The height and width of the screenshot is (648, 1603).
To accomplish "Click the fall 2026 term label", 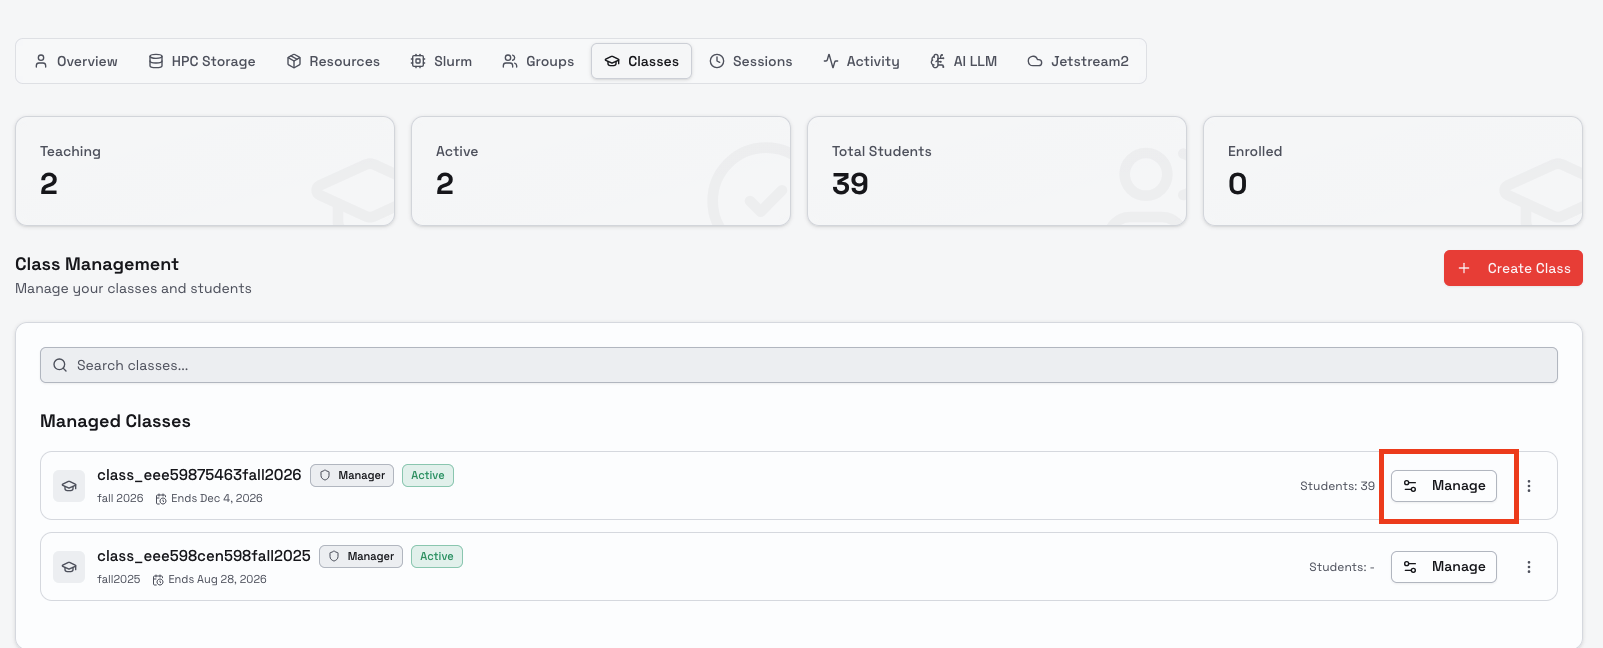I will (120, 498).
